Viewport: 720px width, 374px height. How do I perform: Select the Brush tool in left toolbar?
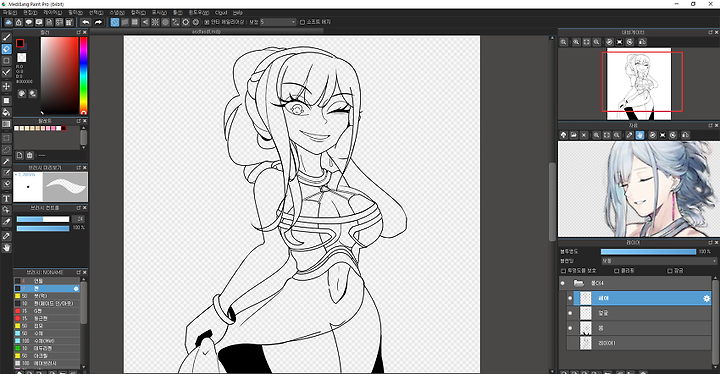[6, 37]
